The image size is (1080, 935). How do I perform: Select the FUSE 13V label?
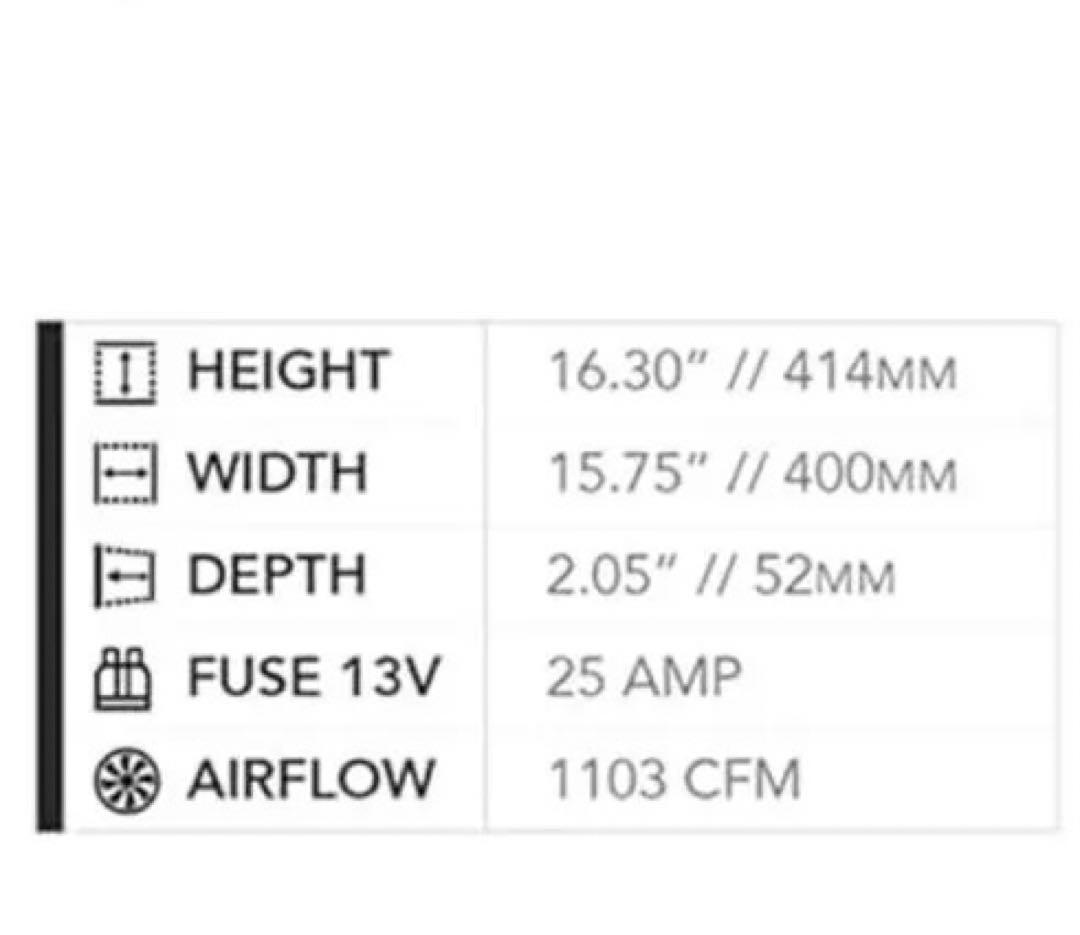[313, 678]
